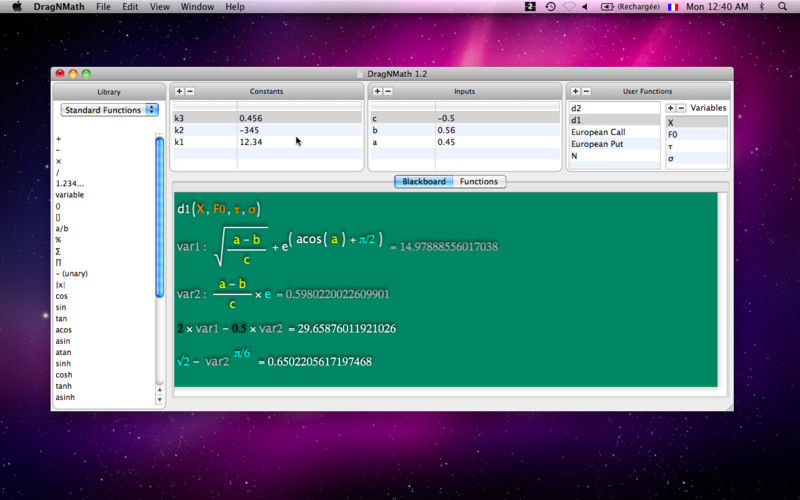Viewport: 800px width, 500px height.
Task: Open the File menu
Action: (x=103, y=7)
